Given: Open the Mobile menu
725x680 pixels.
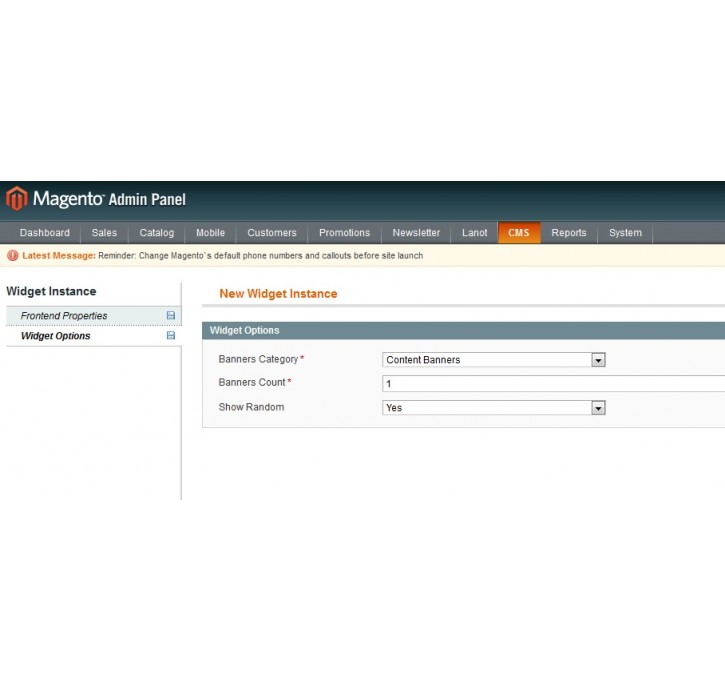Looking at the screenshot, I should coord(210,233).
